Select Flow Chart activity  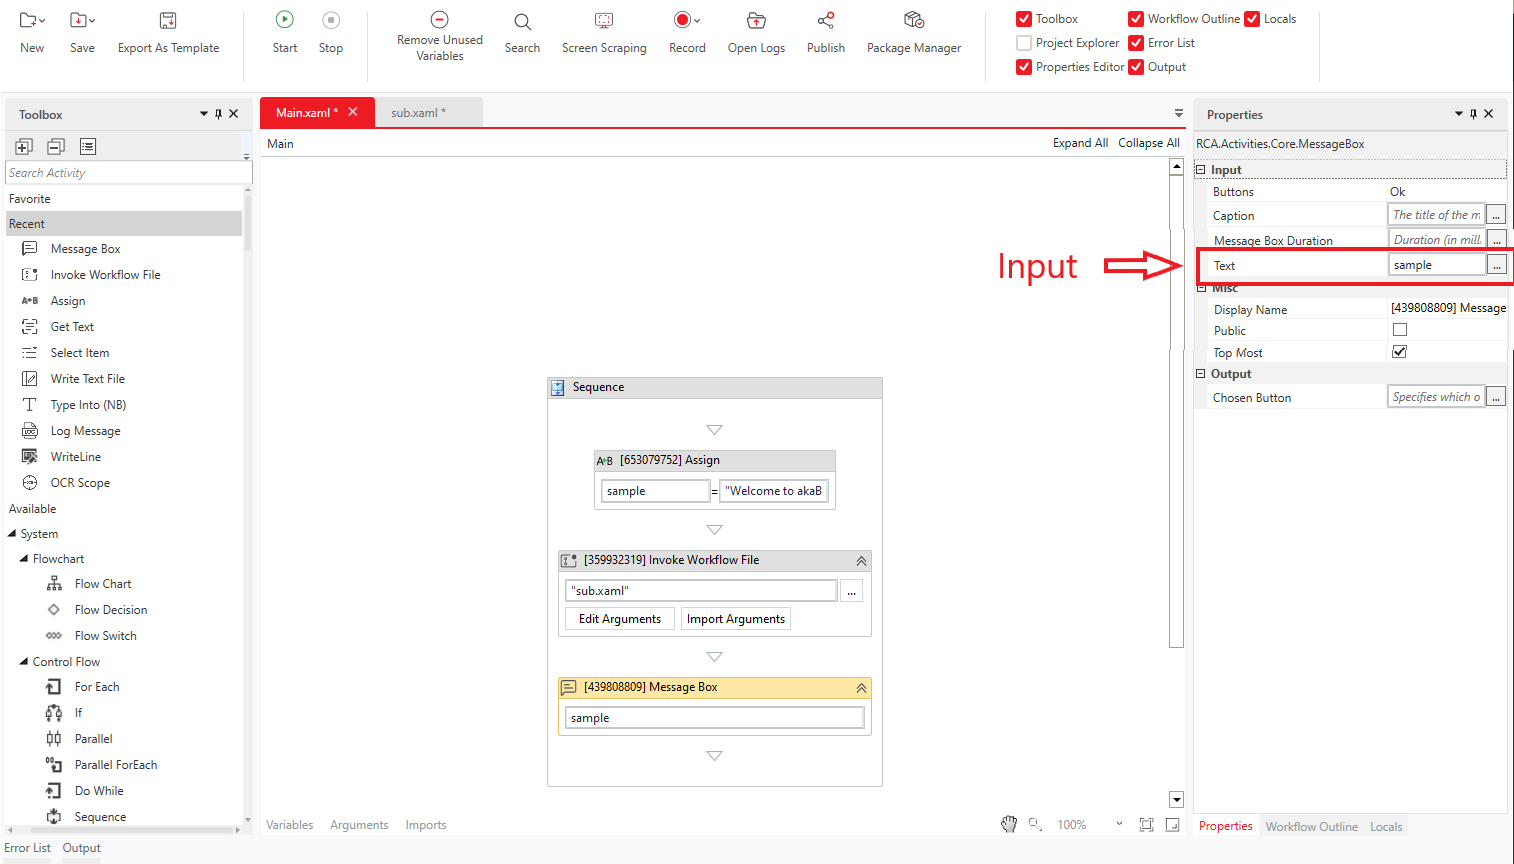(x=102, y=584)
